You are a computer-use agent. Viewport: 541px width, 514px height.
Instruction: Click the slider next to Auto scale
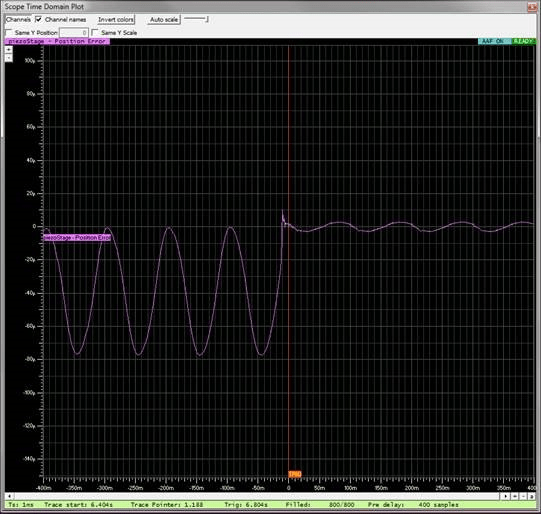[196, 19]
